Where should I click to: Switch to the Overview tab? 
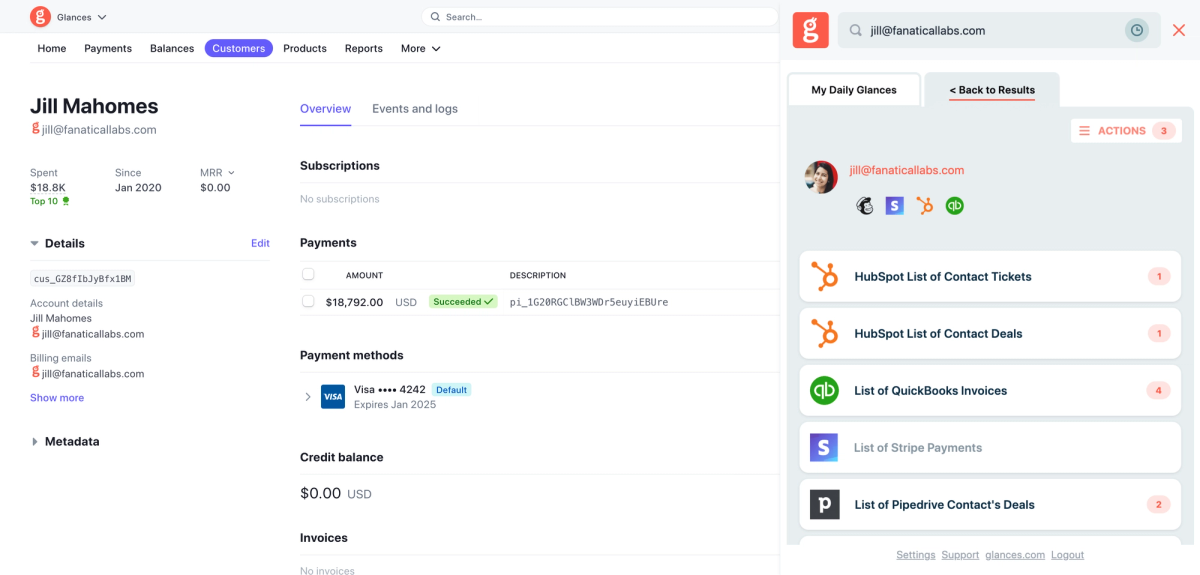coord(325,109)
